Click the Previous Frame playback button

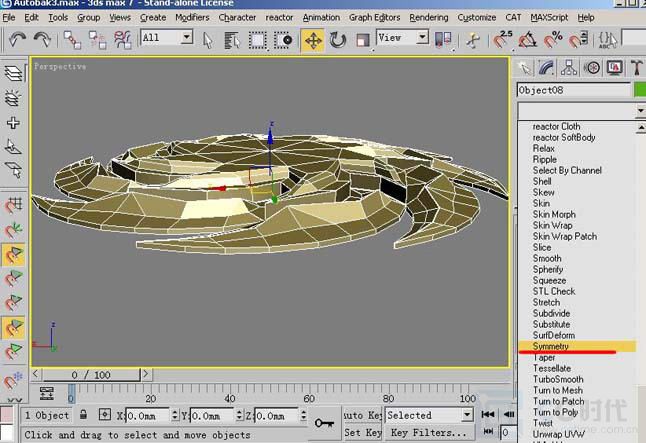tap(509, 414)
